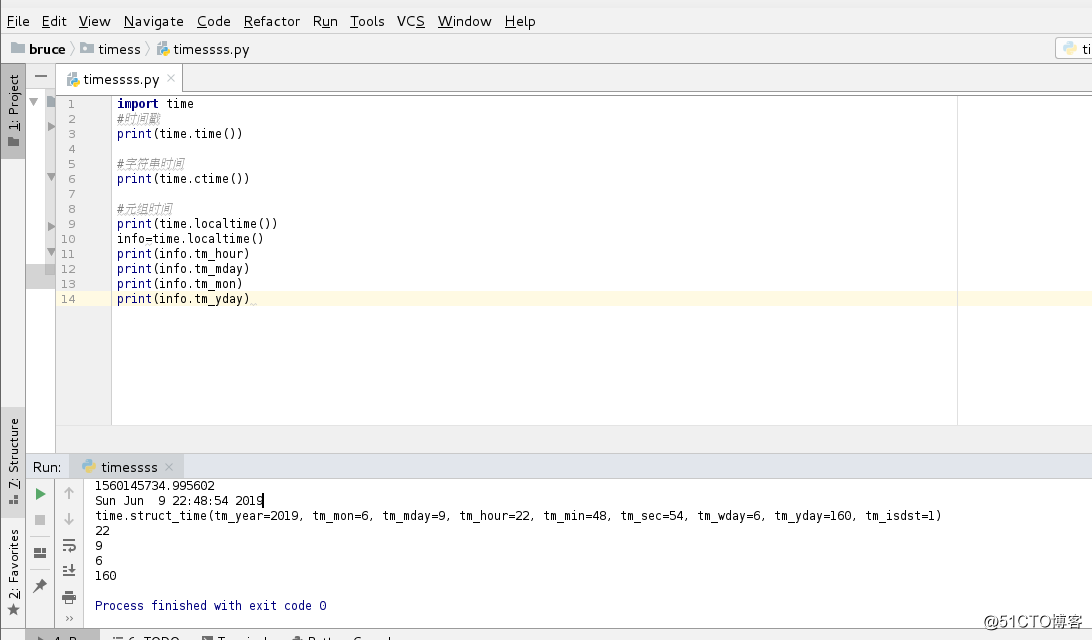
Task: Click 'print(time.ctime())' on line 6
Action: tap(183, 179)
